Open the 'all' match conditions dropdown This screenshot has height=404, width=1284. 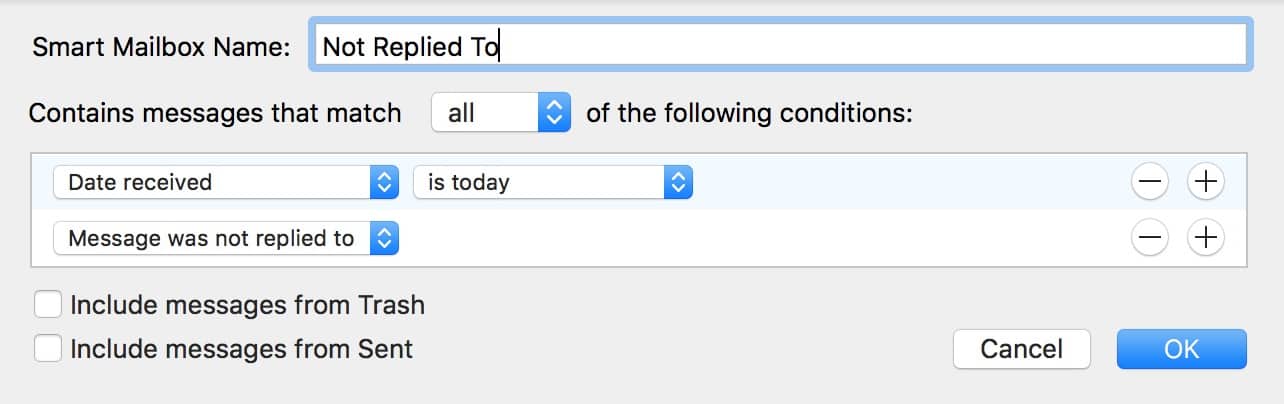pyautogui.click(x=501, y=113)
